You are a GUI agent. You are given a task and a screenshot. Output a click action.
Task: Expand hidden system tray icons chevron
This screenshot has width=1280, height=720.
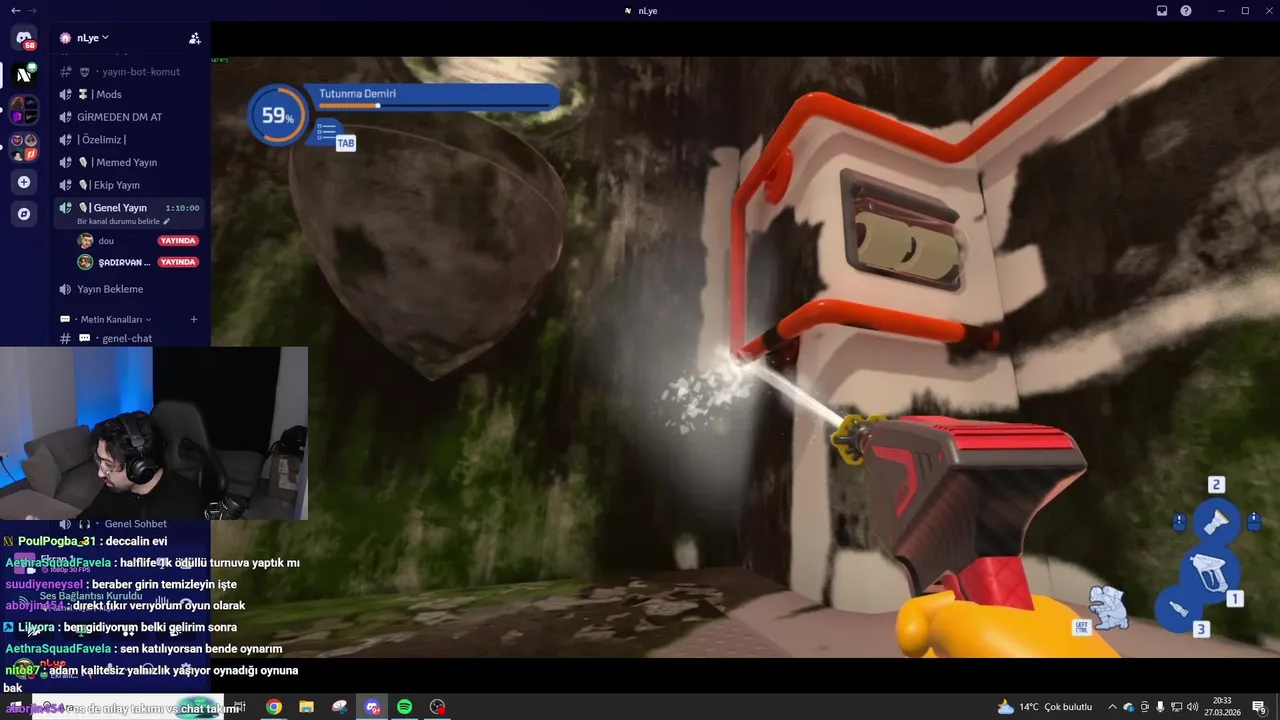(1112, 707)
